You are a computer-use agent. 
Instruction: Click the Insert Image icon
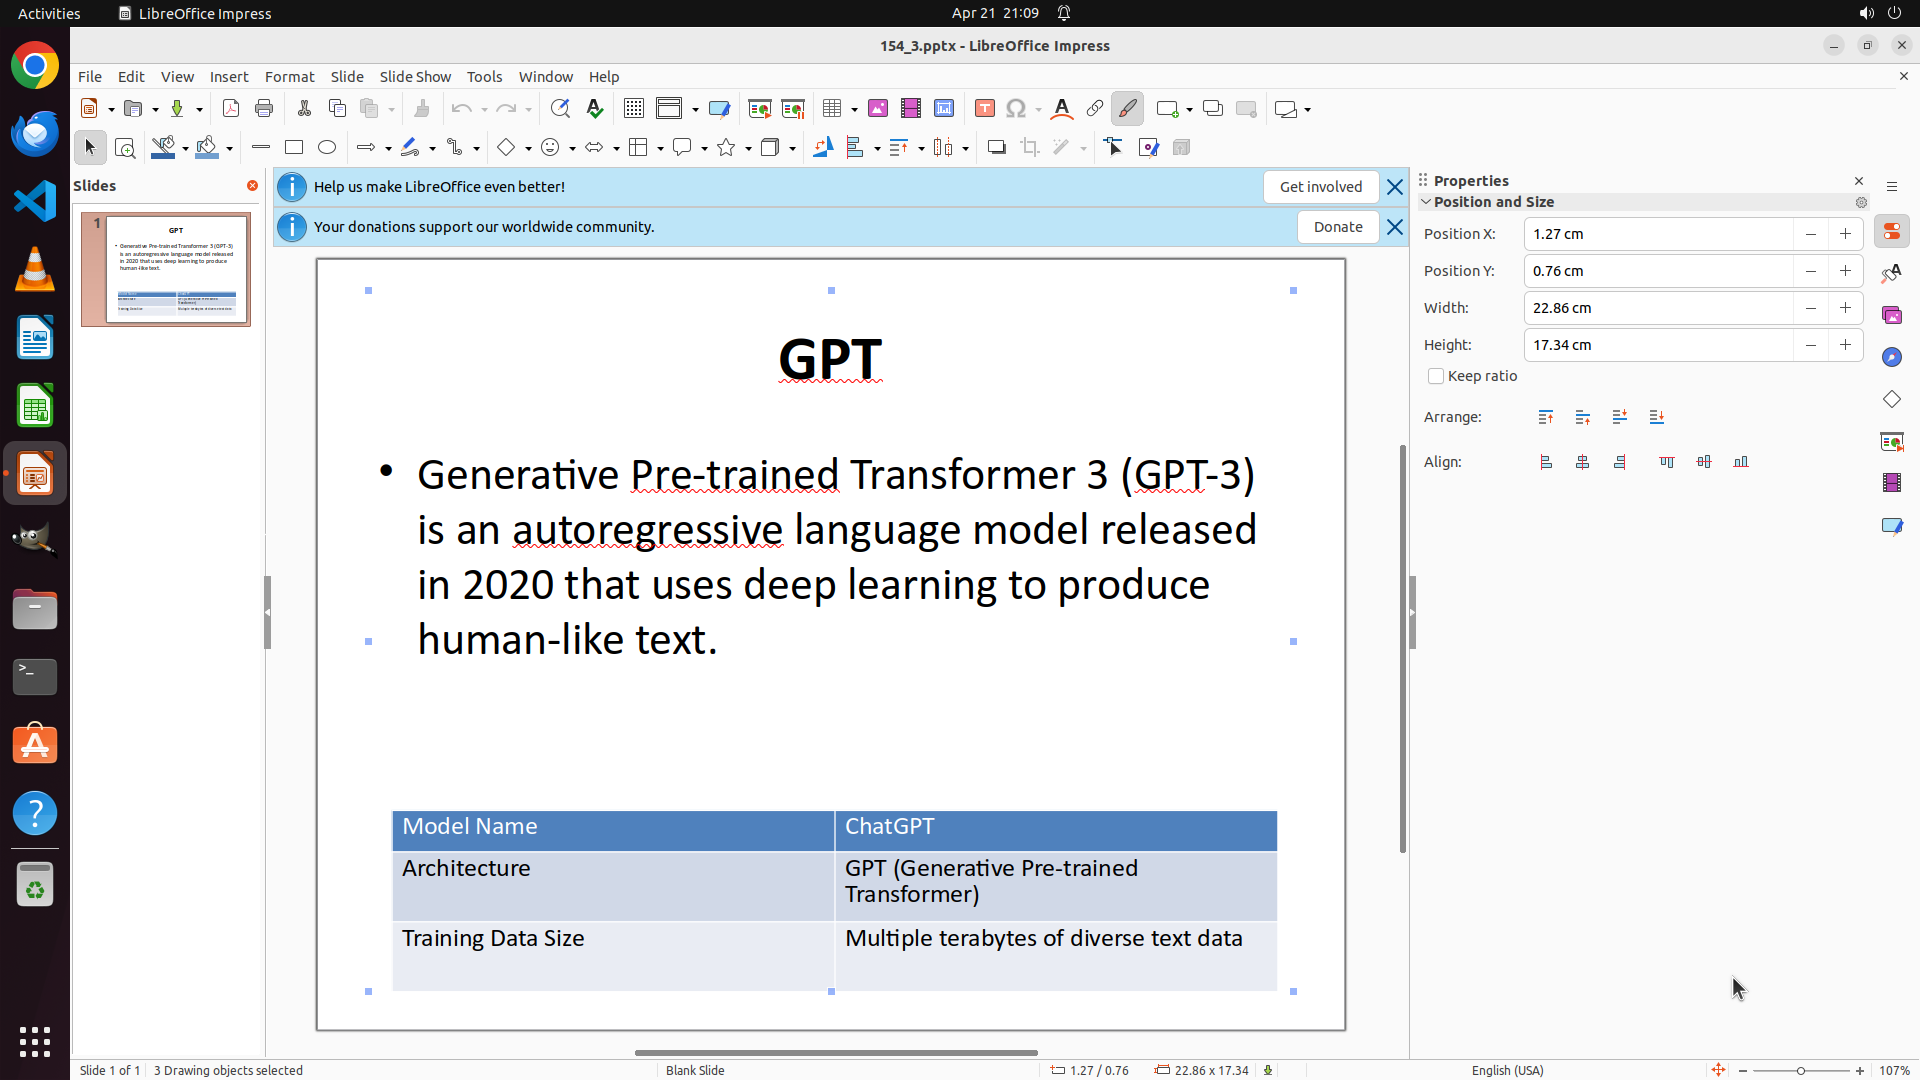tap(878, 109)
